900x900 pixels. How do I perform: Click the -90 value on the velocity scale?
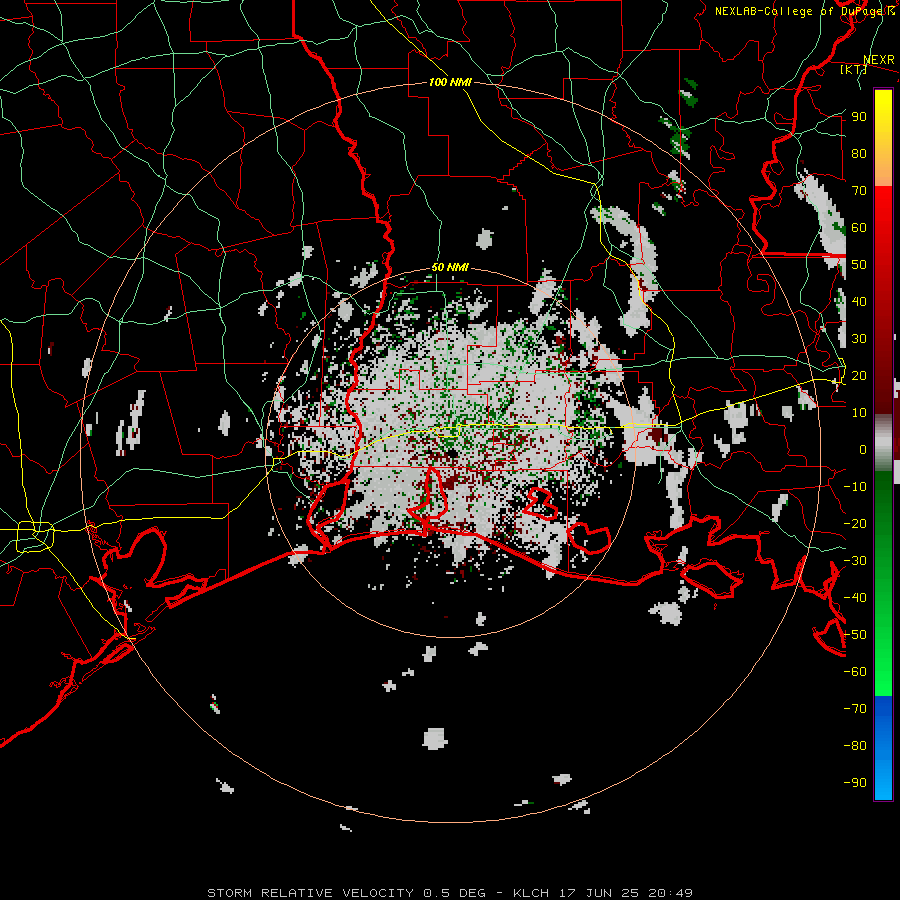[x=855, y=783]
